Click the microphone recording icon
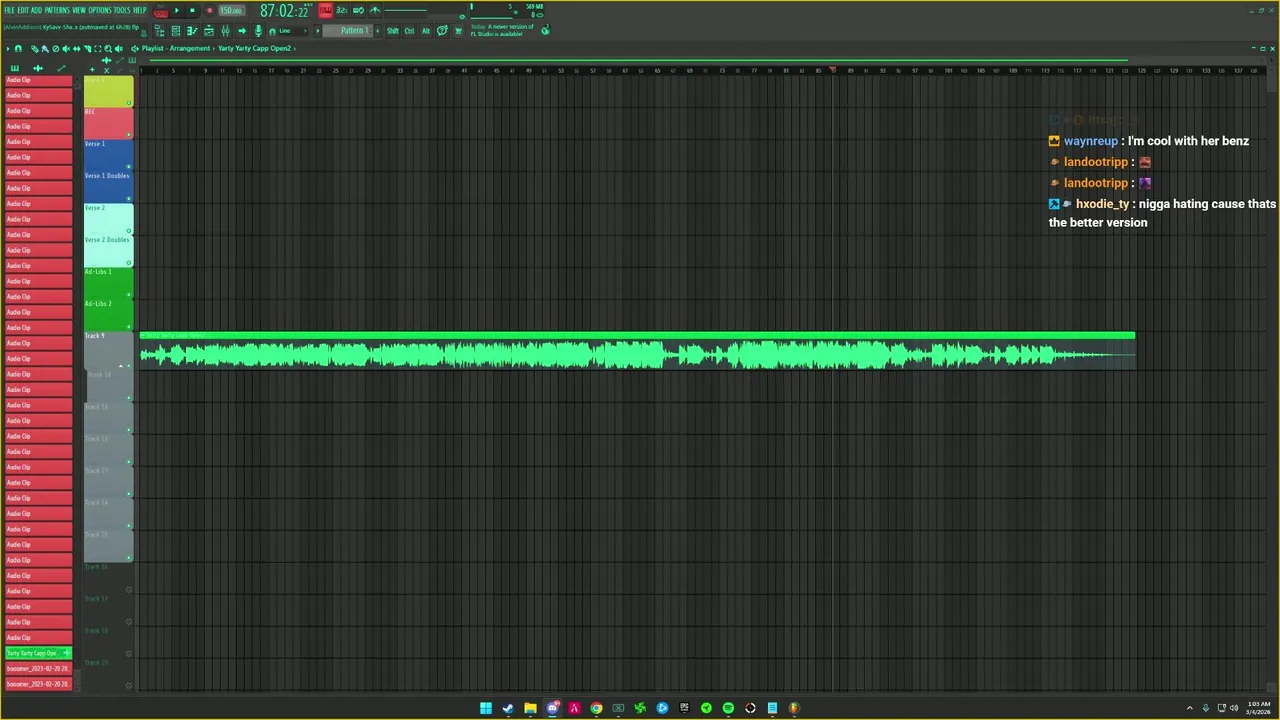The image size is (1280, 720). [258, 31]
